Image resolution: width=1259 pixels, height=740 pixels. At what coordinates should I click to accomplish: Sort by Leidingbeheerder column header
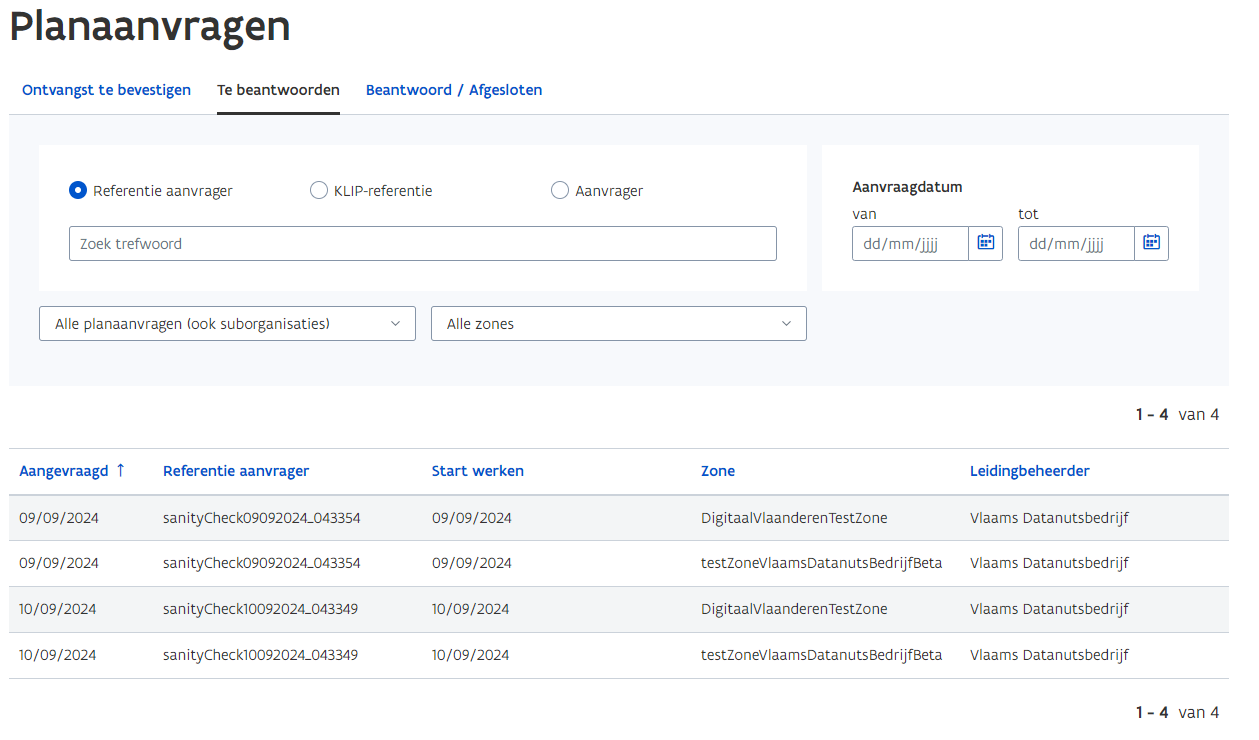[x=1029, y=471]
